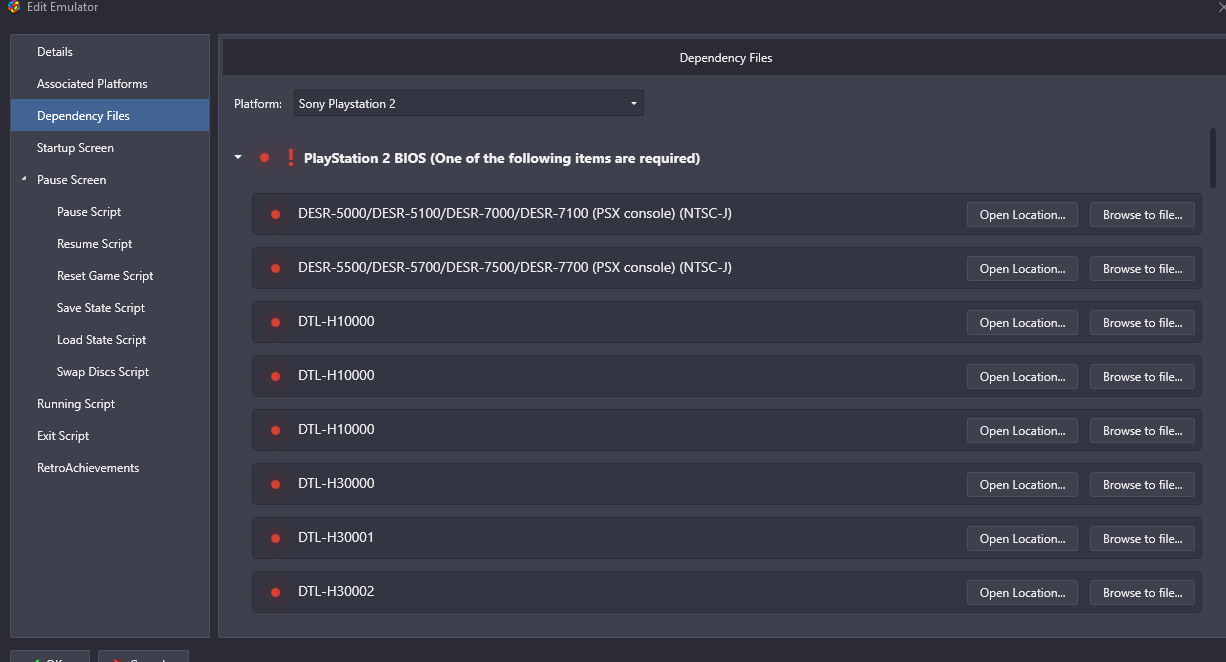The image size is (1226, 662).
Task: Click the app icon in the title bar
Action: [x=13, y=7]
